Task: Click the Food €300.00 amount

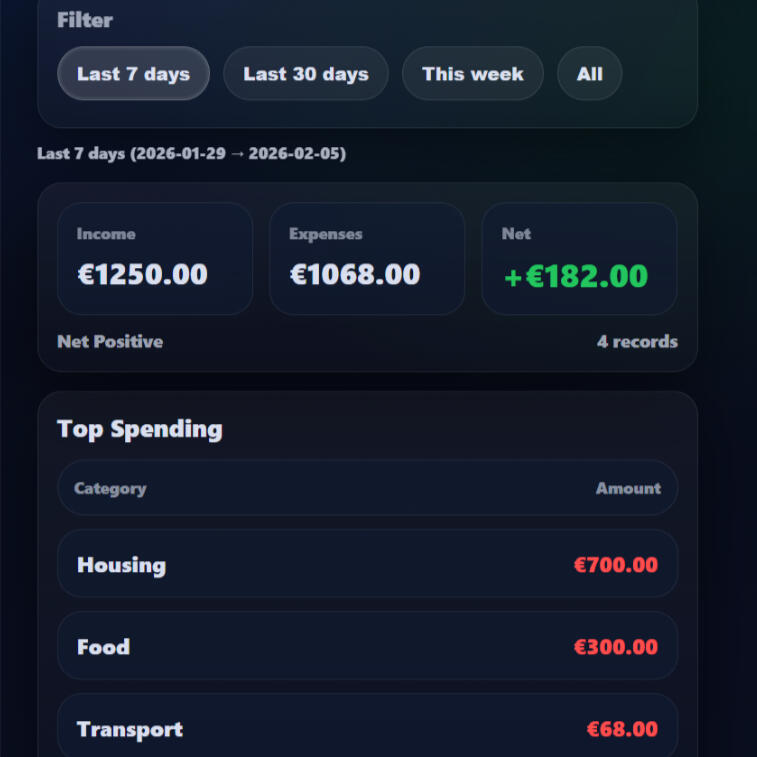Action: point(615,647)
